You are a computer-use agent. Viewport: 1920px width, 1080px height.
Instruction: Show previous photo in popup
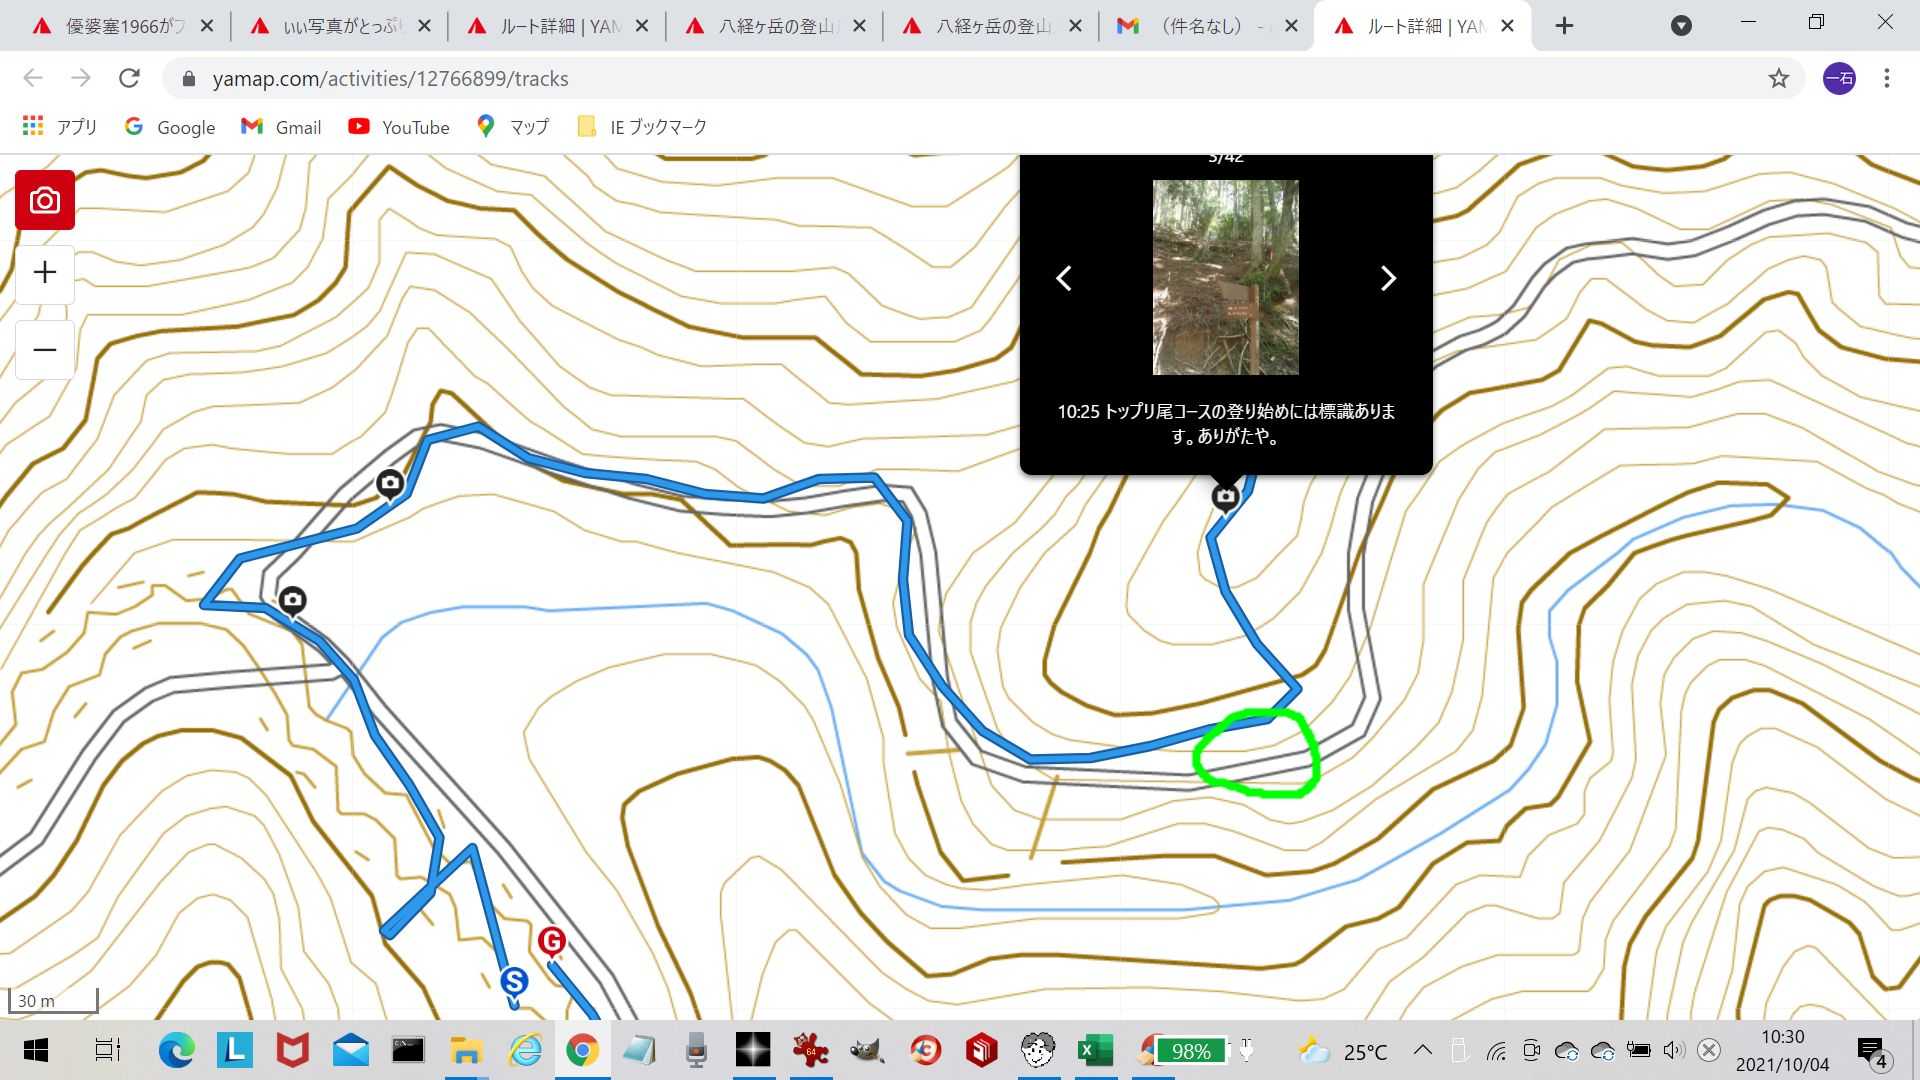pos(1064,278)
